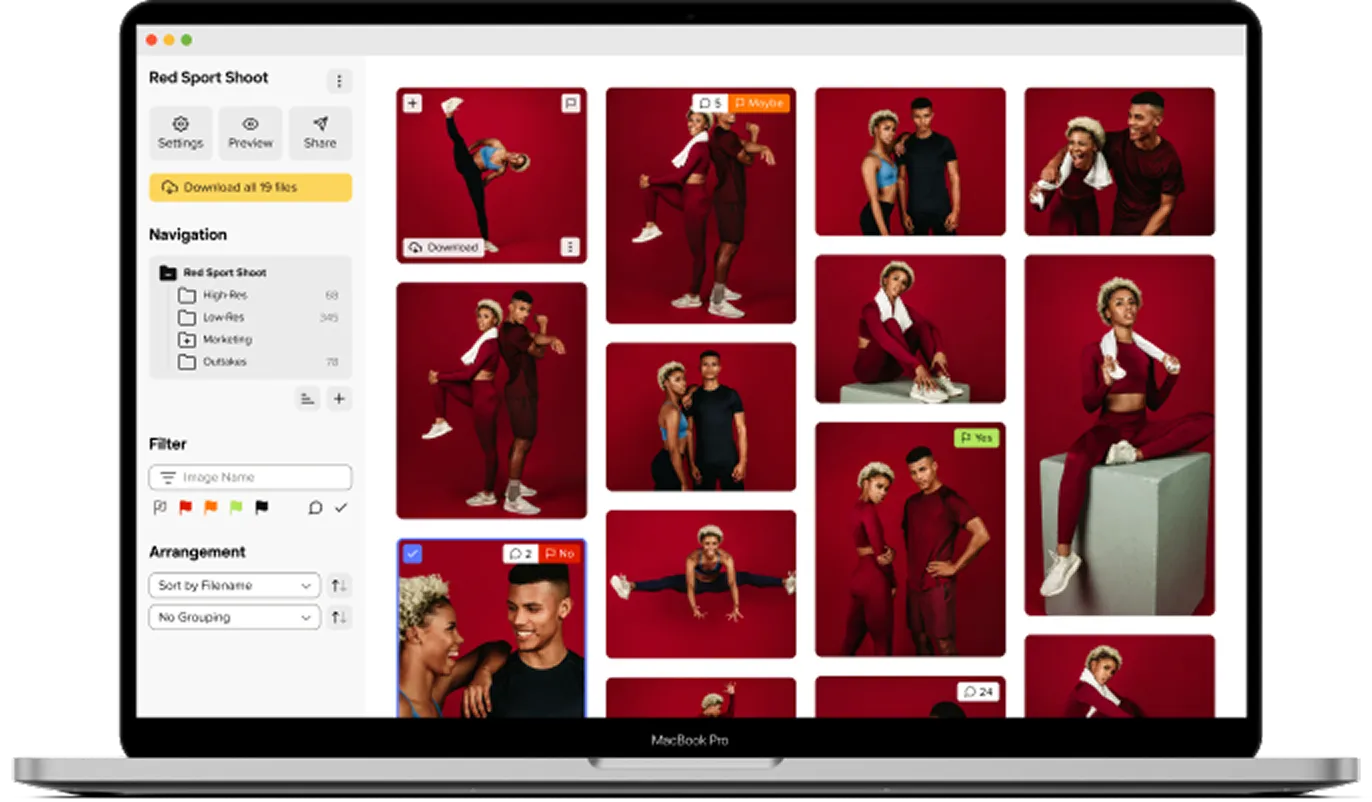Click the plus icon on the high-kick photo
This screenshot has width=1372, height=802.
click(x=413, y=103)
